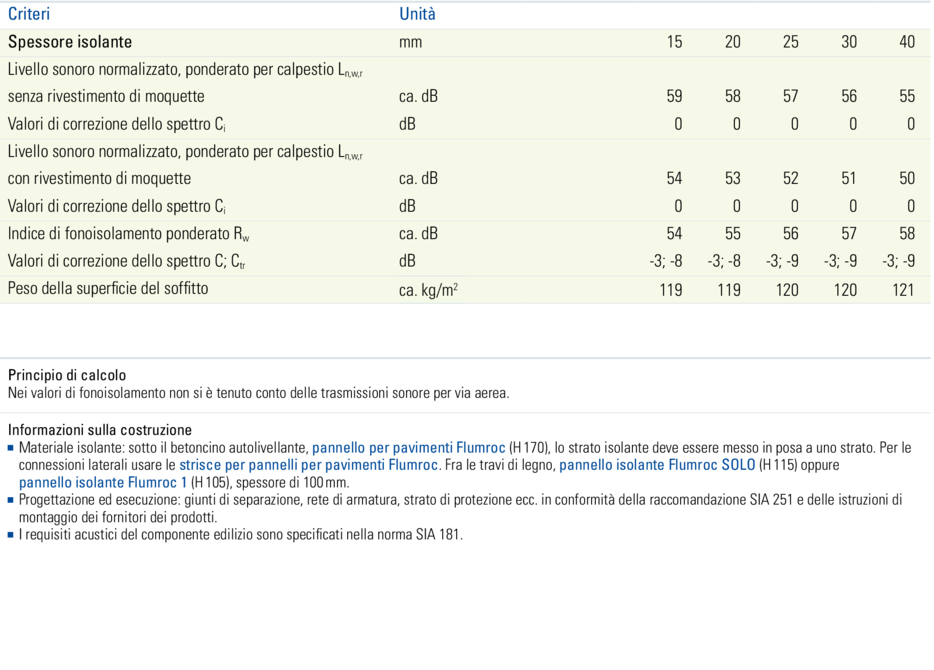Image resolution: width=934 pixels, height=670 pixels.
Task: Click Peso della superficie del soffitto label
Action: (108, 289)
